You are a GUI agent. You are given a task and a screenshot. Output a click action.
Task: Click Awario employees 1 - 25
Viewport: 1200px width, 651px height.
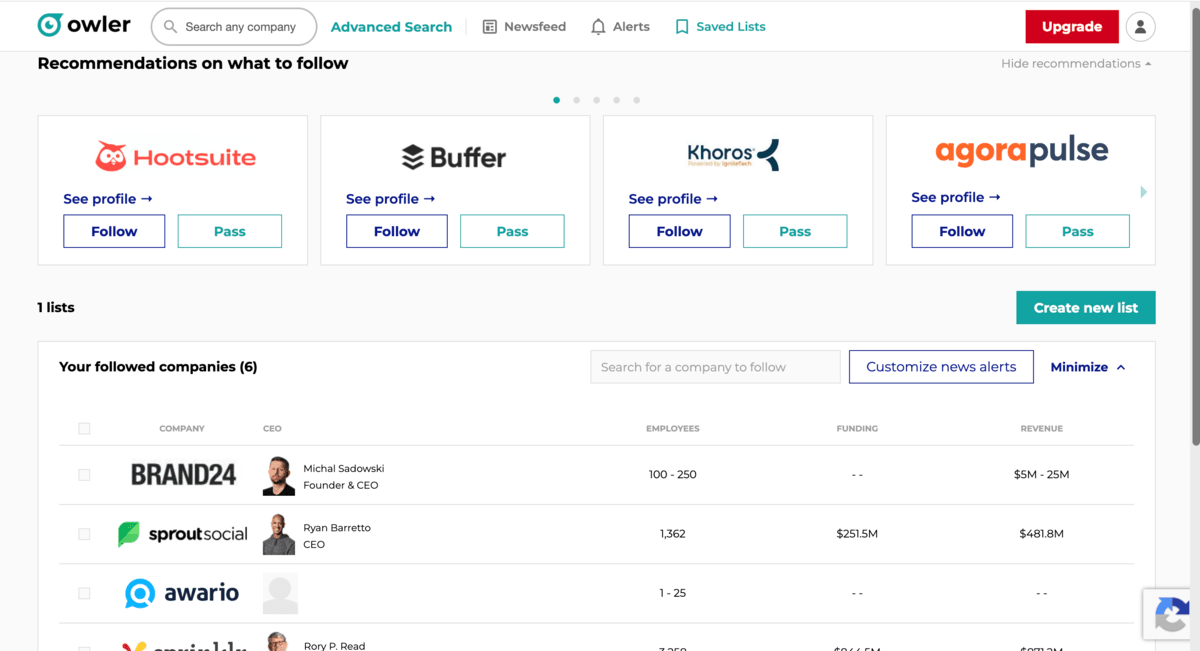[x=672, y=593]
